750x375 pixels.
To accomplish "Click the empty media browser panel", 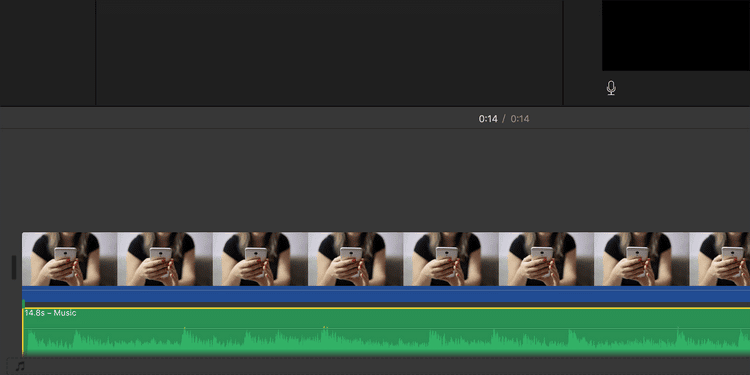I will point(329,53).
